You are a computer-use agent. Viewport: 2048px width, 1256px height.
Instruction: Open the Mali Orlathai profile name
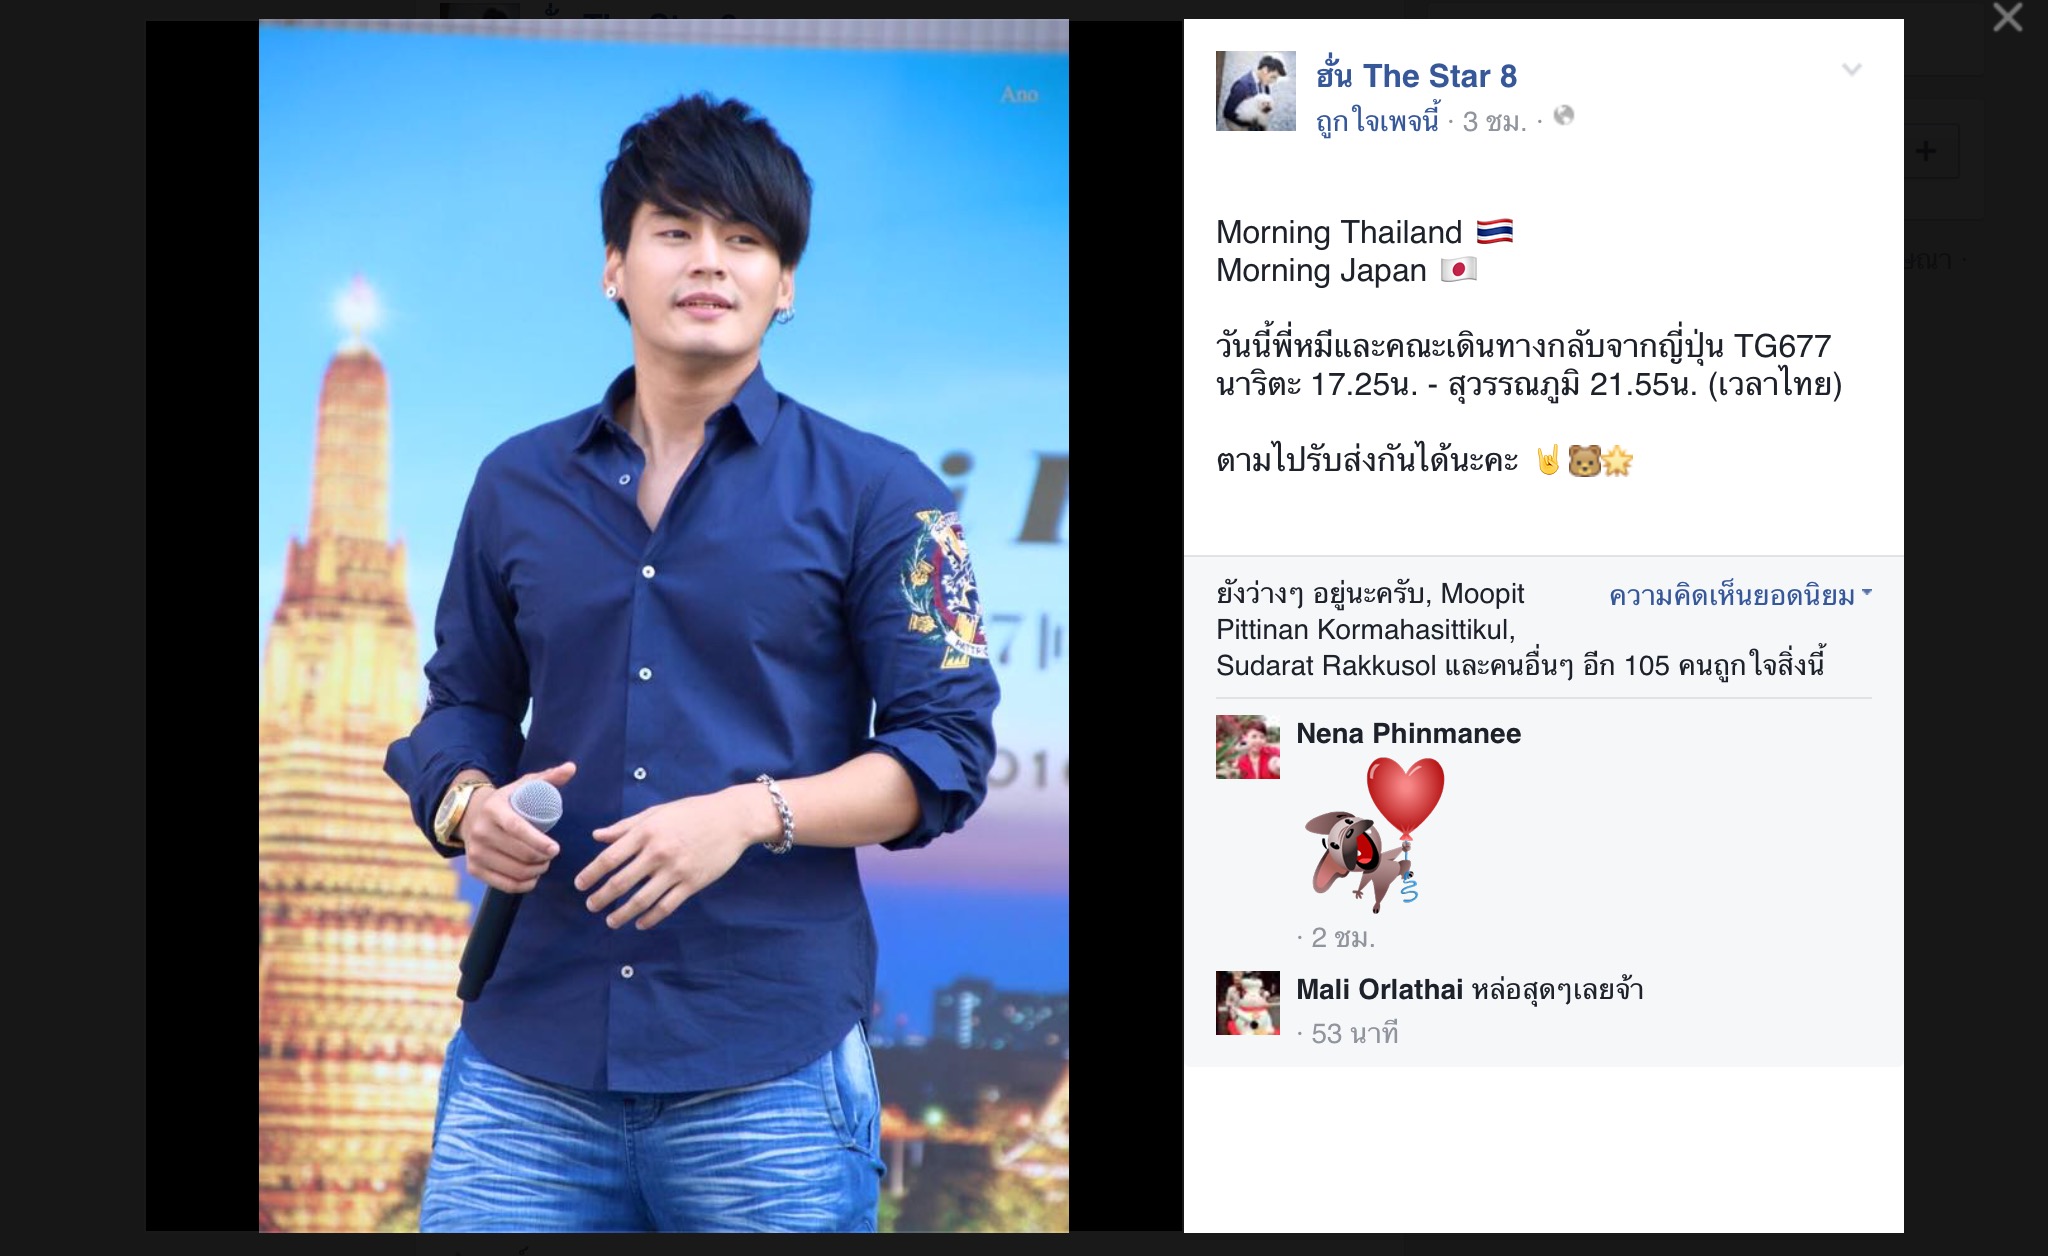tap(1379, 989)
